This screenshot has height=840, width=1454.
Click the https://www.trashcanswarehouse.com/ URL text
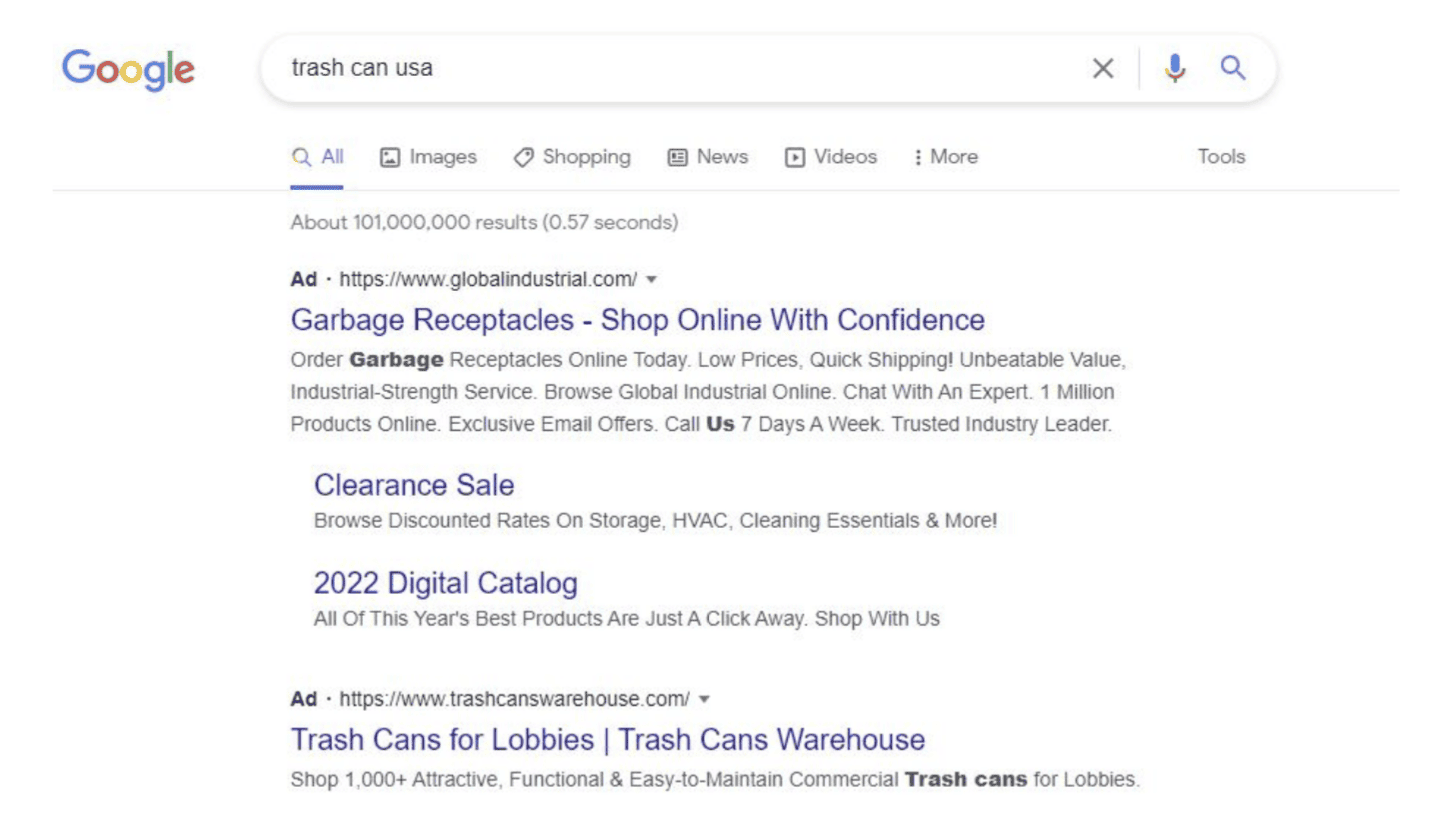pos(514,698)
